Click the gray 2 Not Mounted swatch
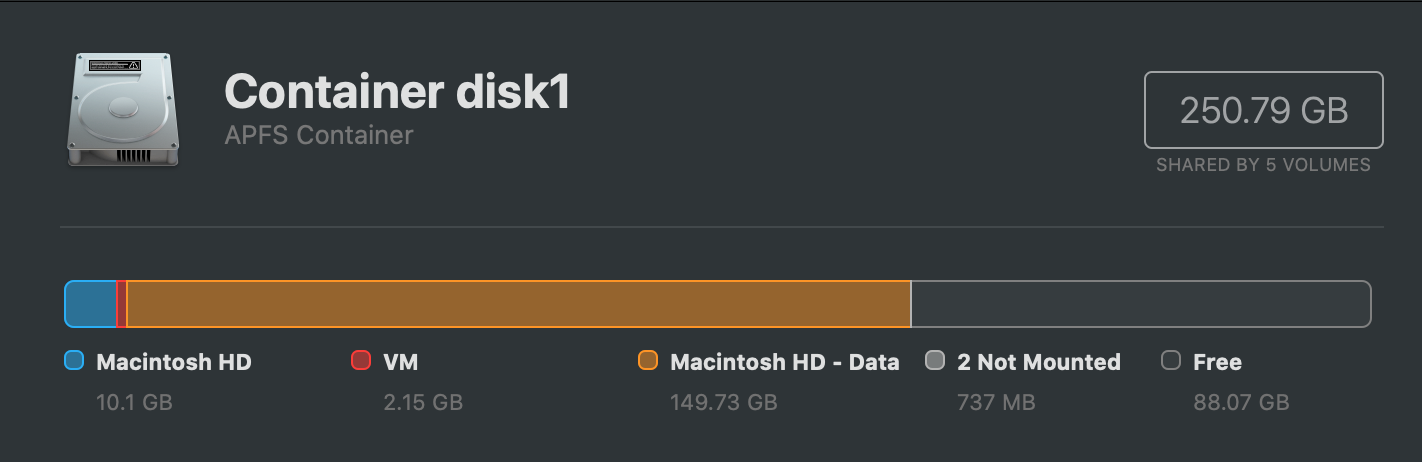This screenshot has width=1422, height=462. tap(935, 361)
